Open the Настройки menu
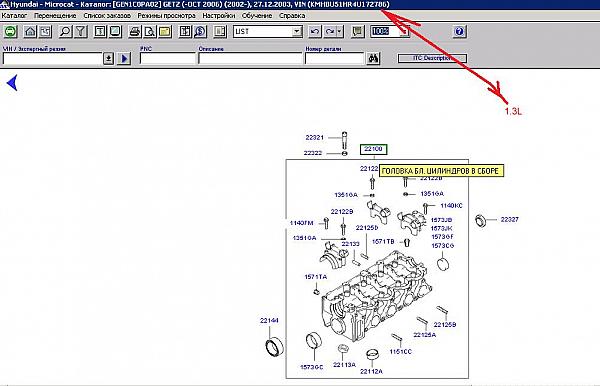The width and height of the screenshot is (600, 386). click(x=218, y=16)
